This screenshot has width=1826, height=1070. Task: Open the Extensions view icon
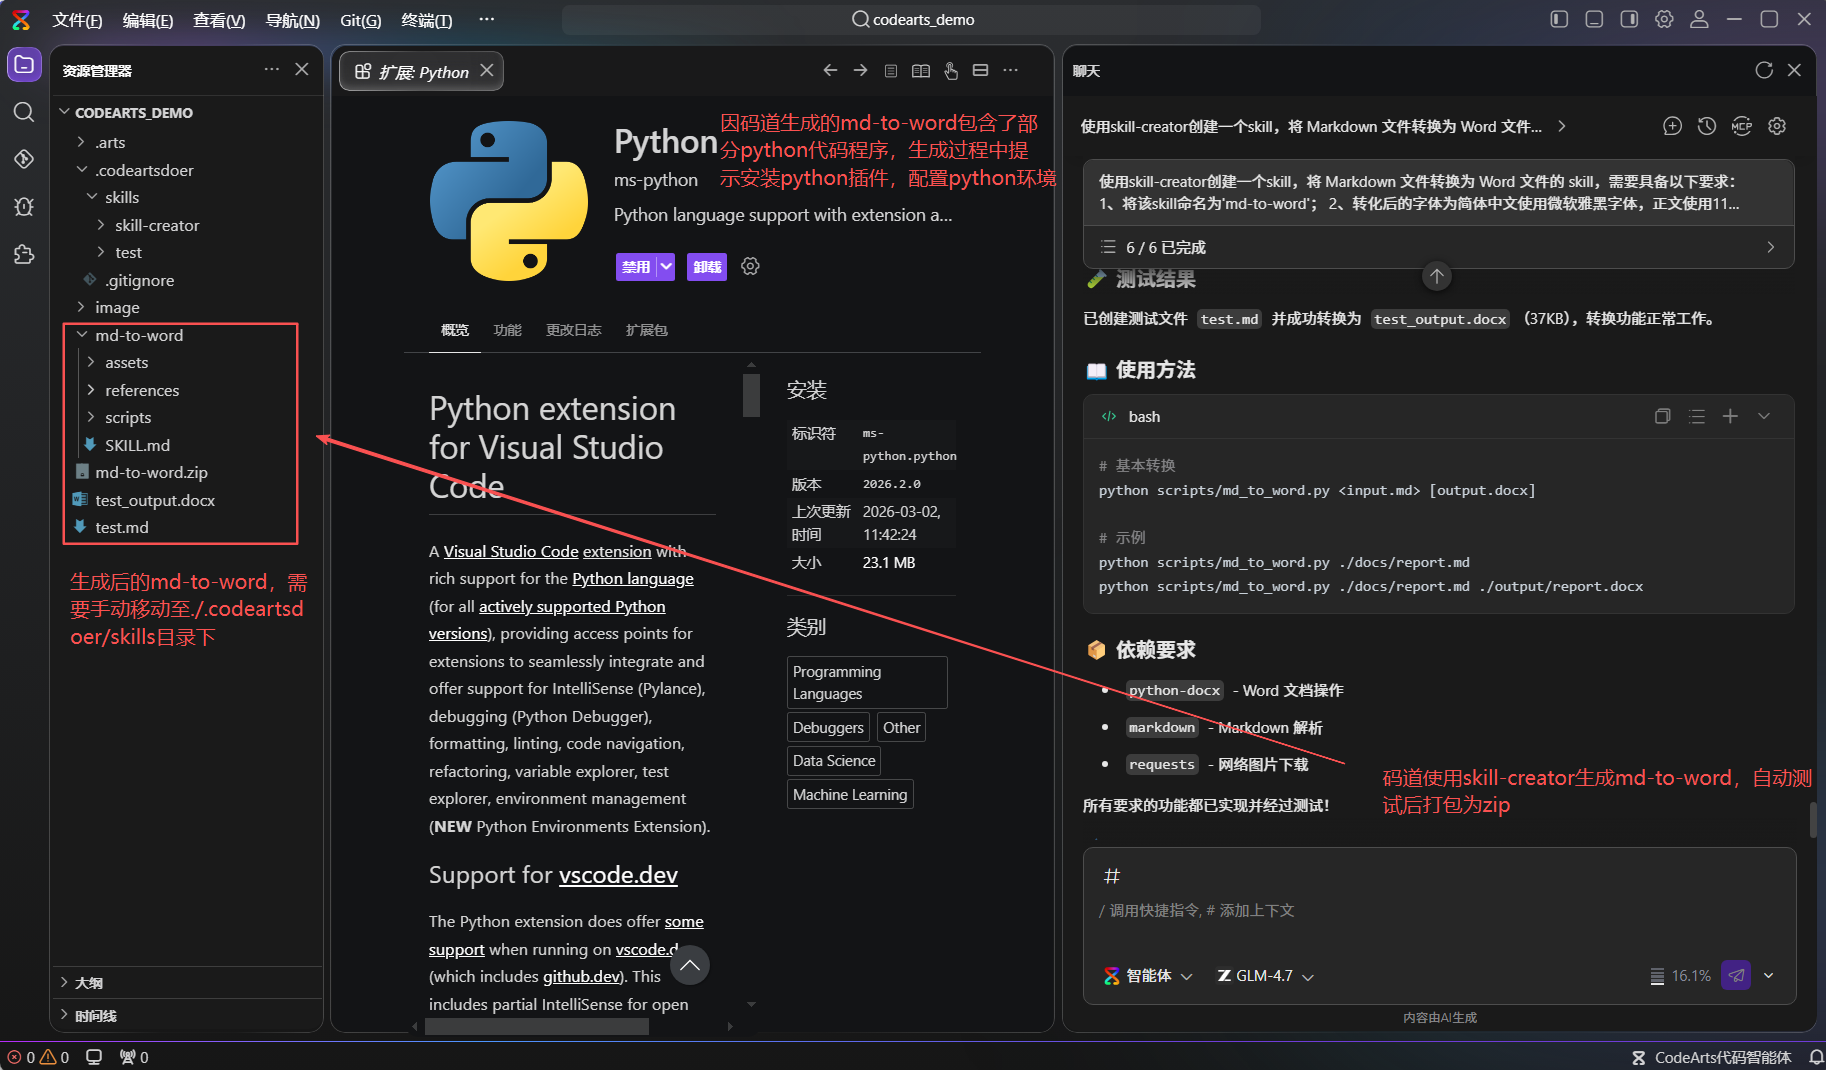coord(24,254)
